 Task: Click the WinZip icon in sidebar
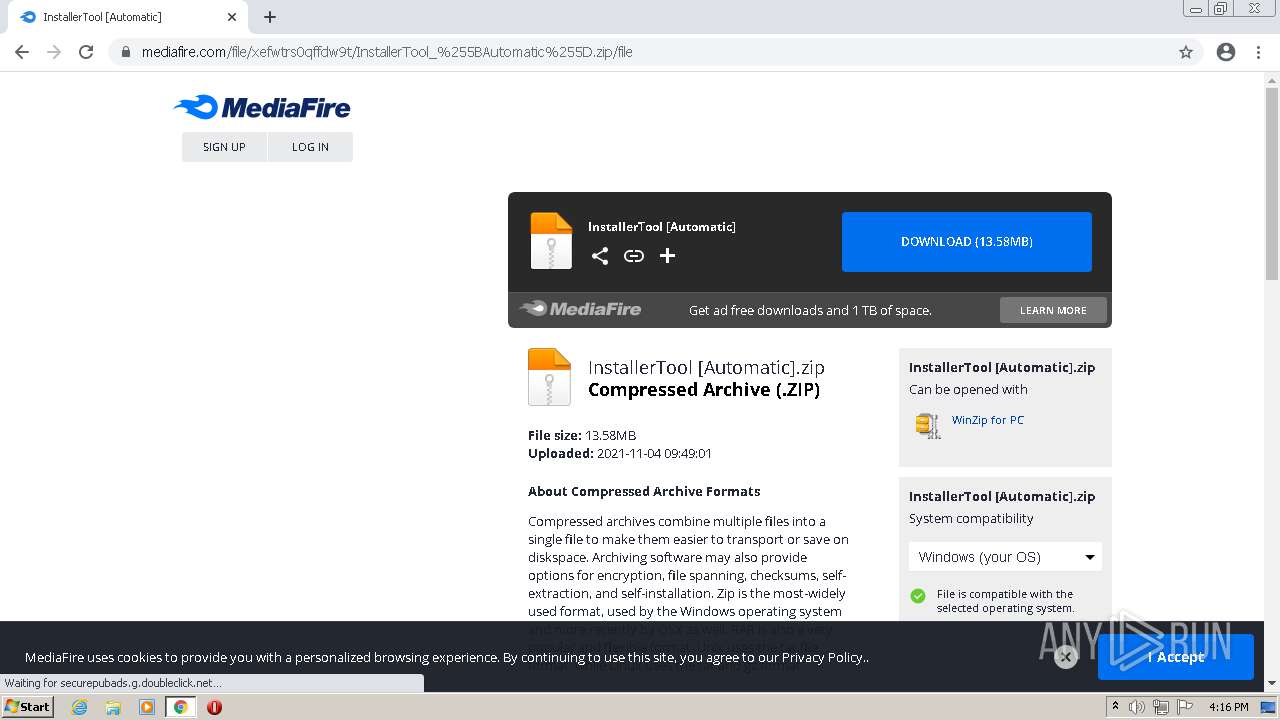point(928,425)
